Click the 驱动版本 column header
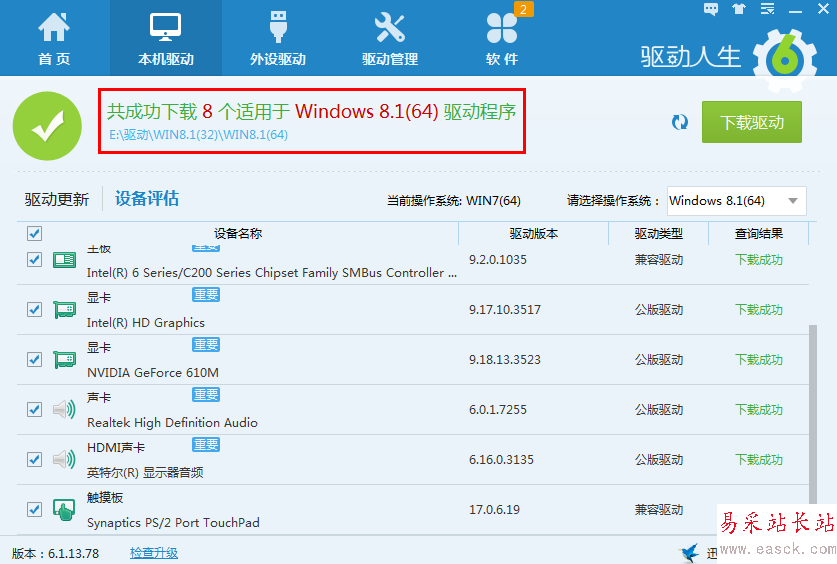This screenshot has height=564, width=837. click(x=534, y=233)
